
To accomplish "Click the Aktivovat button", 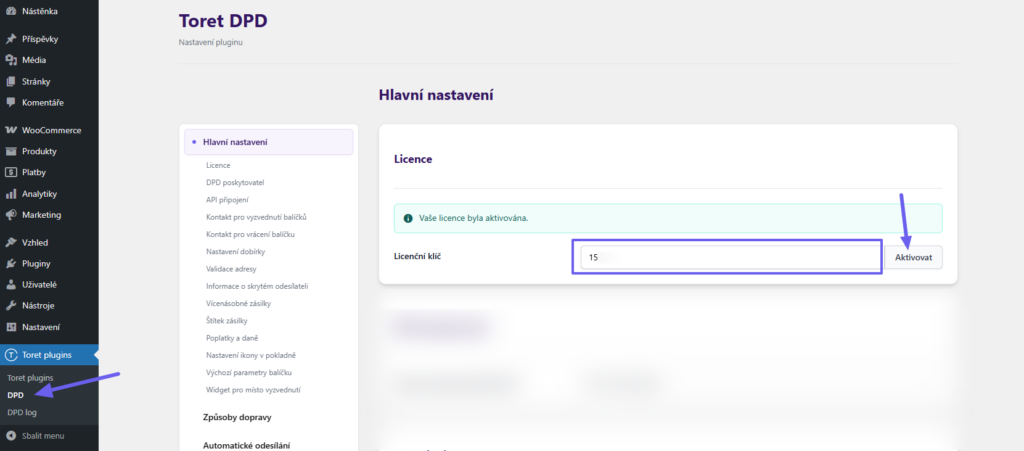I will point(914,257).
